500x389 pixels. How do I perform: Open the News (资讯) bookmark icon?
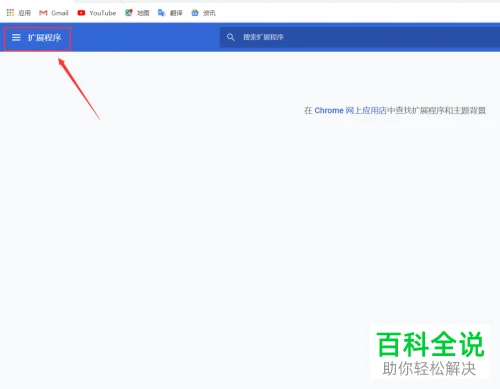click(x=195, y=13)
